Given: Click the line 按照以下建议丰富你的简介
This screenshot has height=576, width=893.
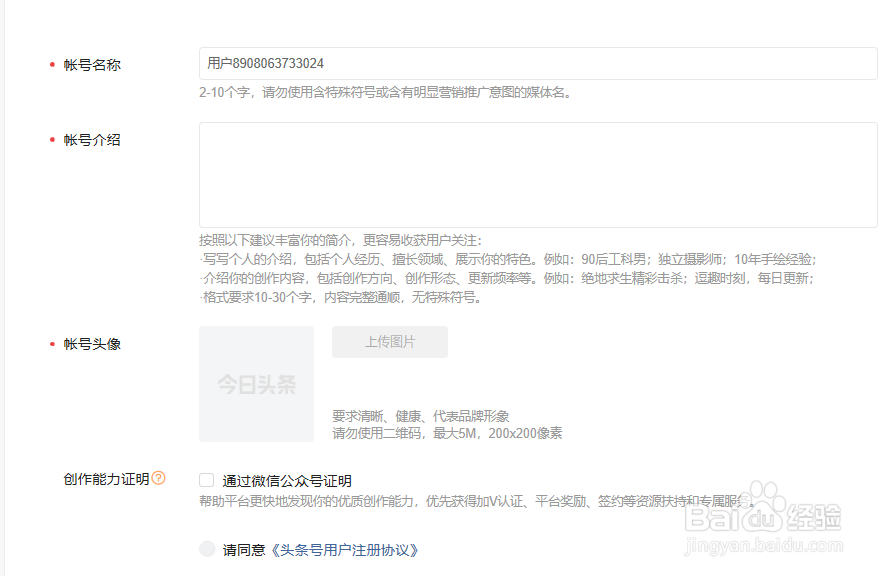Looking at the screenshot, I should coord(341,240).
